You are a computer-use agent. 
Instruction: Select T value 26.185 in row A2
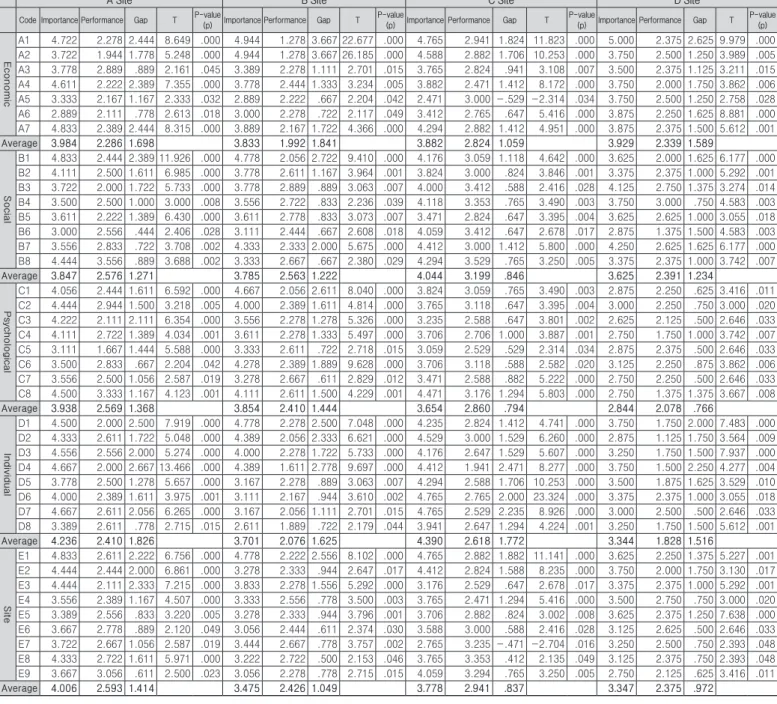[358, 55]
